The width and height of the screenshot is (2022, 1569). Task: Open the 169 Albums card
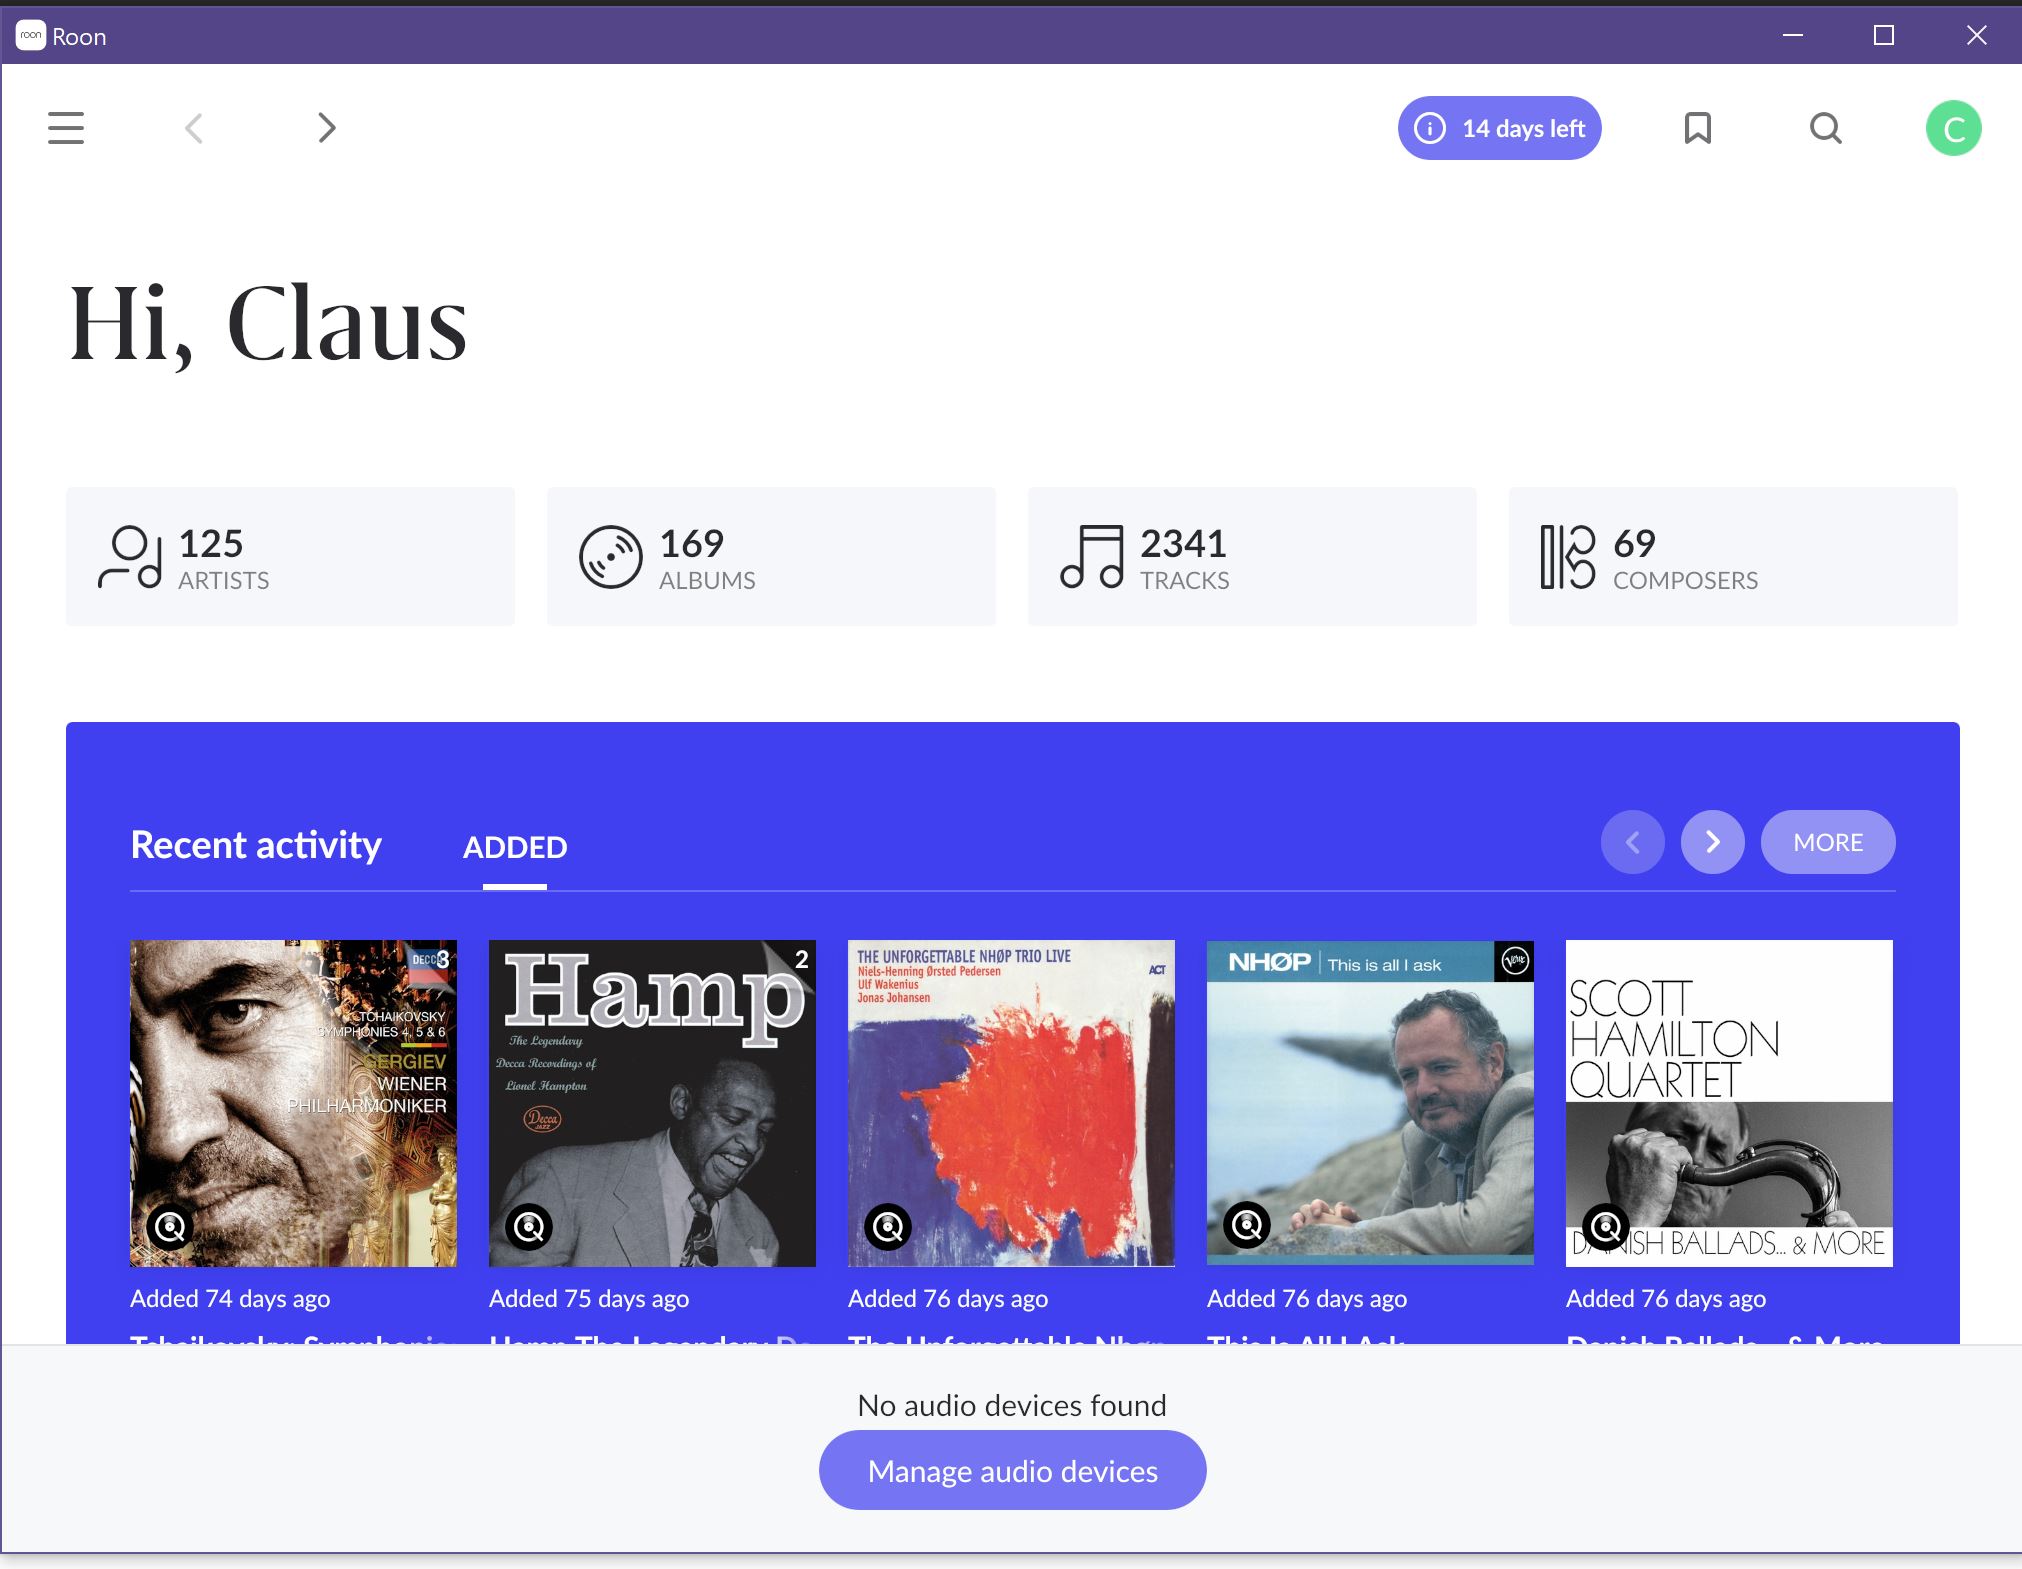(x=771, y=557)
